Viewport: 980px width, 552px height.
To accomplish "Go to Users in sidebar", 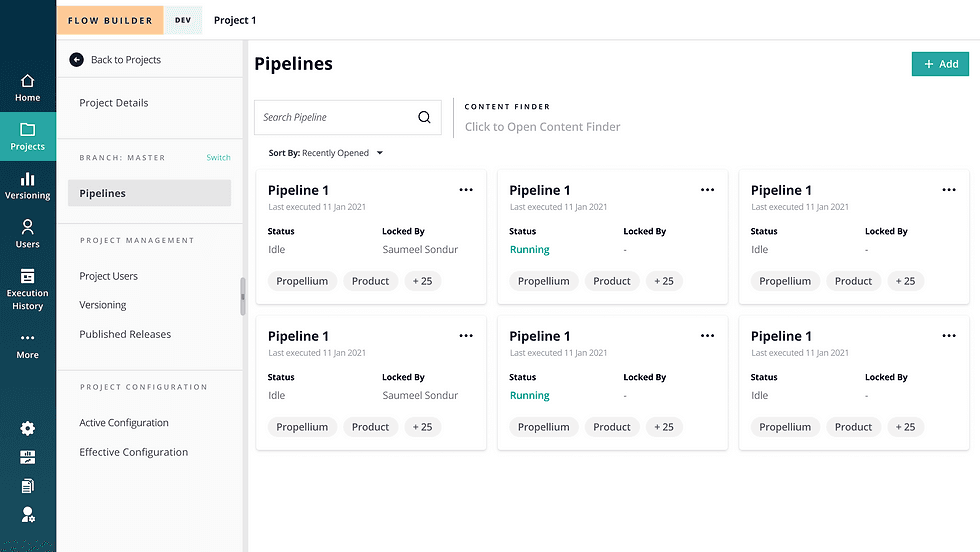I will click(x=28, y=227).
